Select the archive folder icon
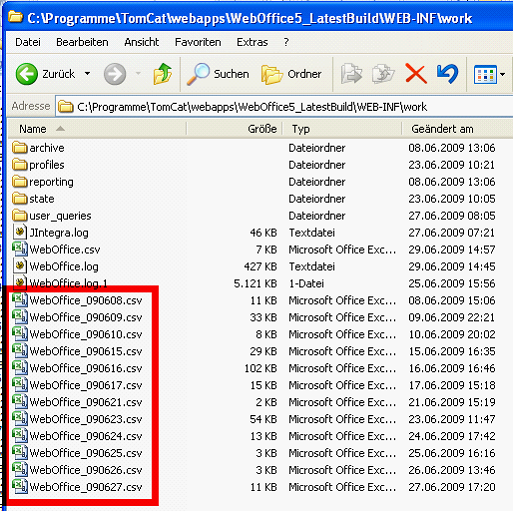 coord(20,147)
